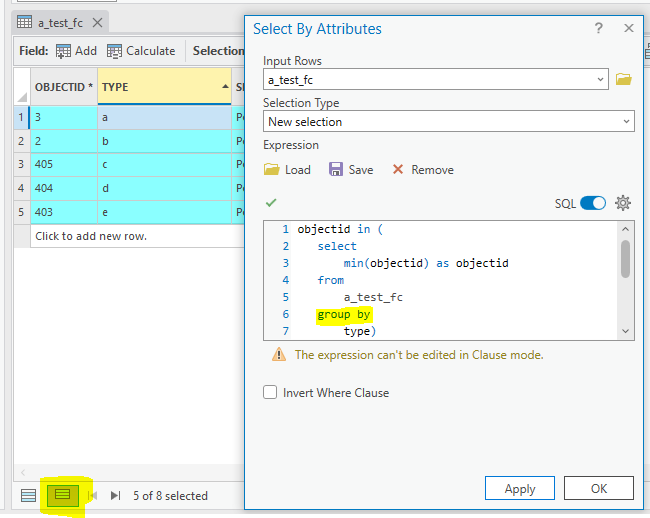The height and width of the screenshot is (518, 650).
Task: Click the Add field icon
Action: coord(64,51)
